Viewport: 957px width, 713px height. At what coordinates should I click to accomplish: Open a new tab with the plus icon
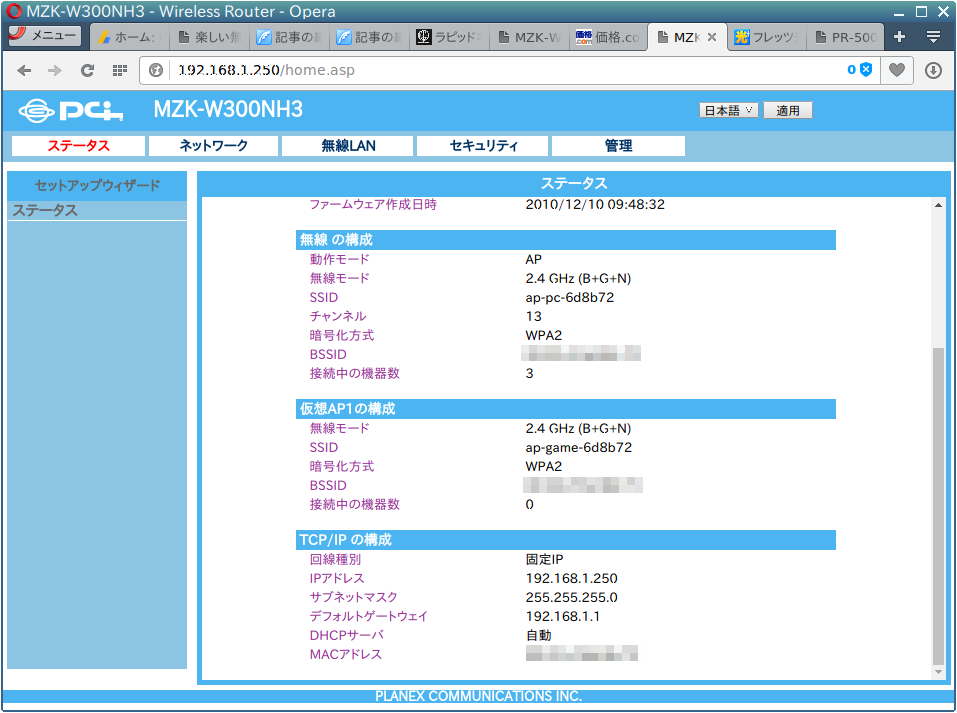[899, 37]
